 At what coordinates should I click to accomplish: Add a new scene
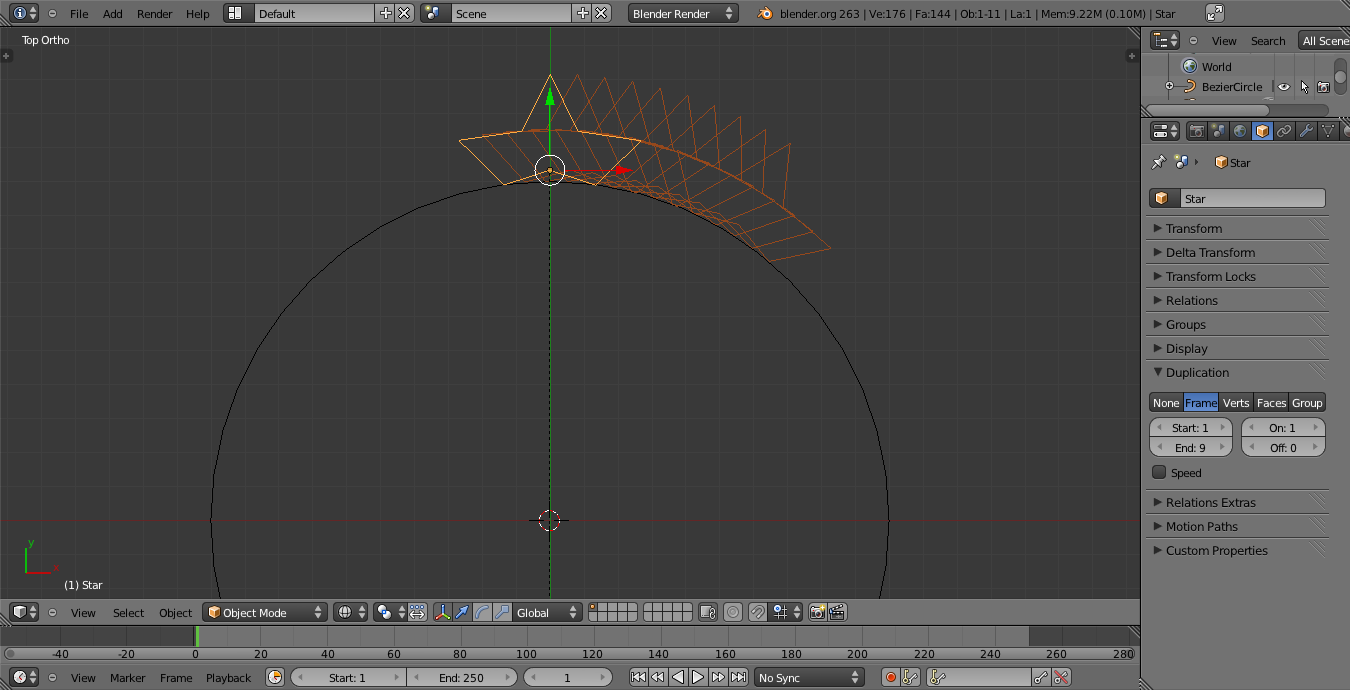(583, 13)
